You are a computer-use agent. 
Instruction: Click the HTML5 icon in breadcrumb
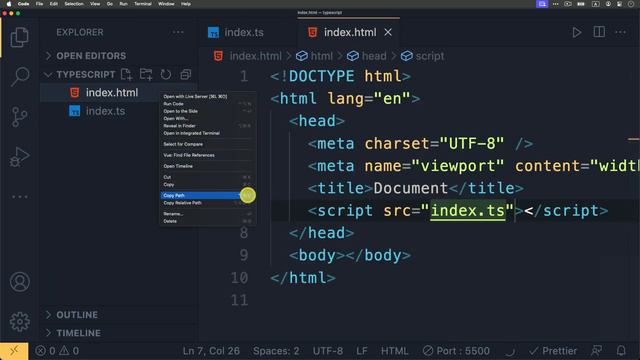[x=218, y=56]
